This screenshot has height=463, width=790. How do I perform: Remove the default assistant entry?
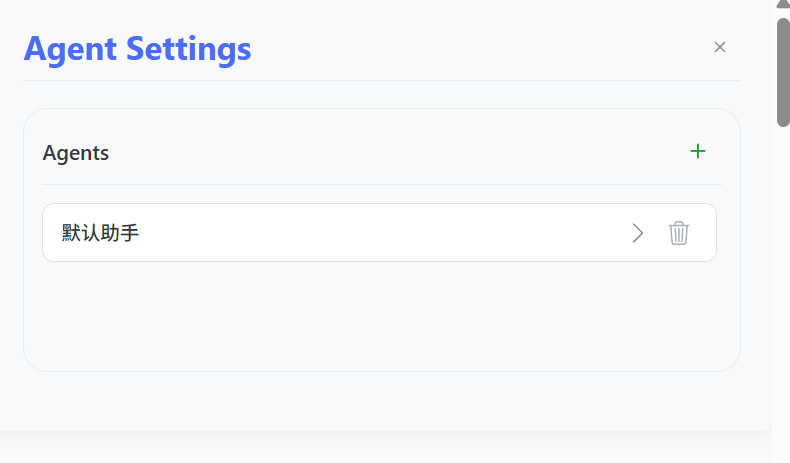coord(679,233)
